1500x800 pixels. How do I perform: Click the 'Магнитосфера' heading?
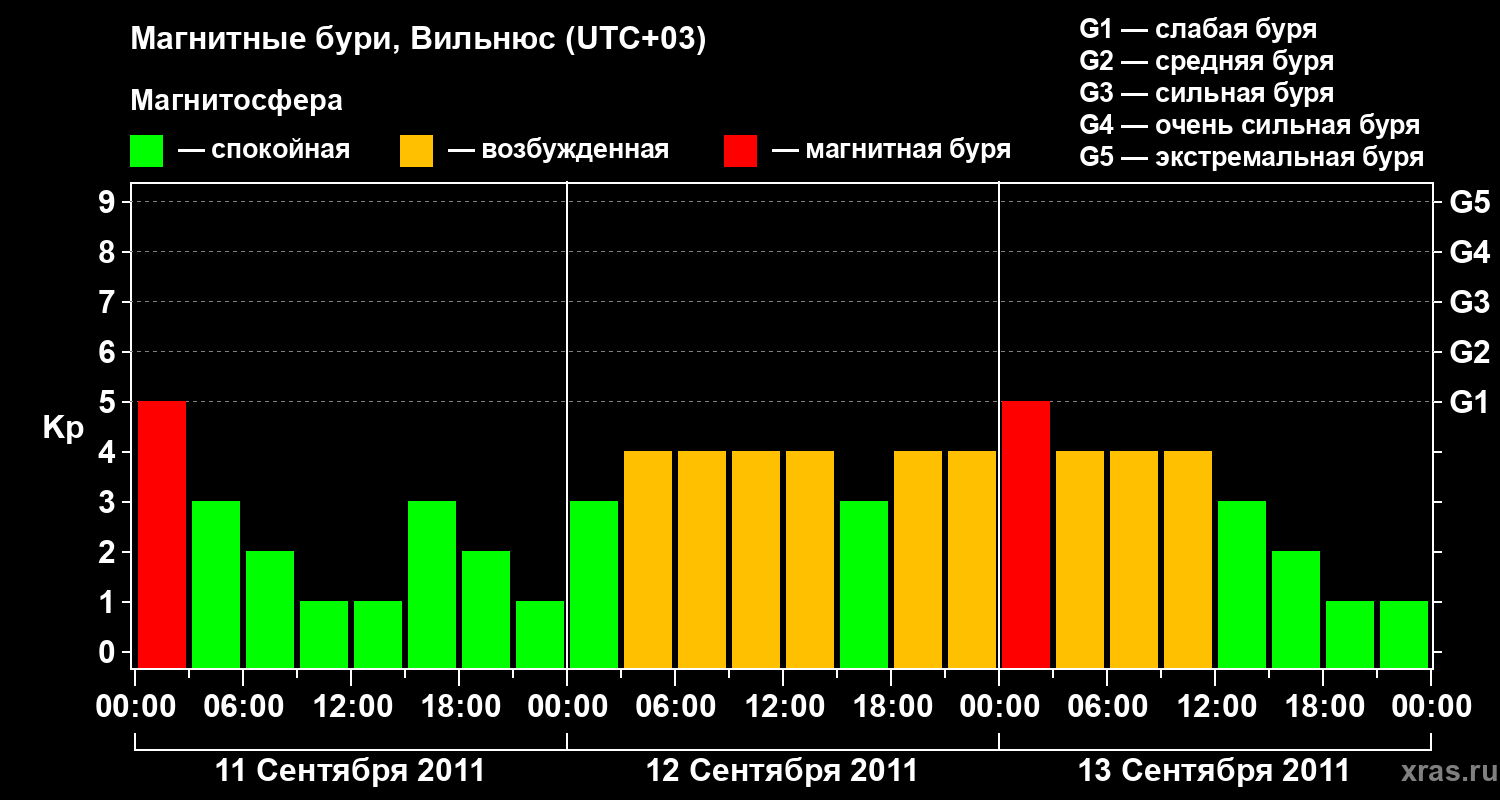pos(236,101)
